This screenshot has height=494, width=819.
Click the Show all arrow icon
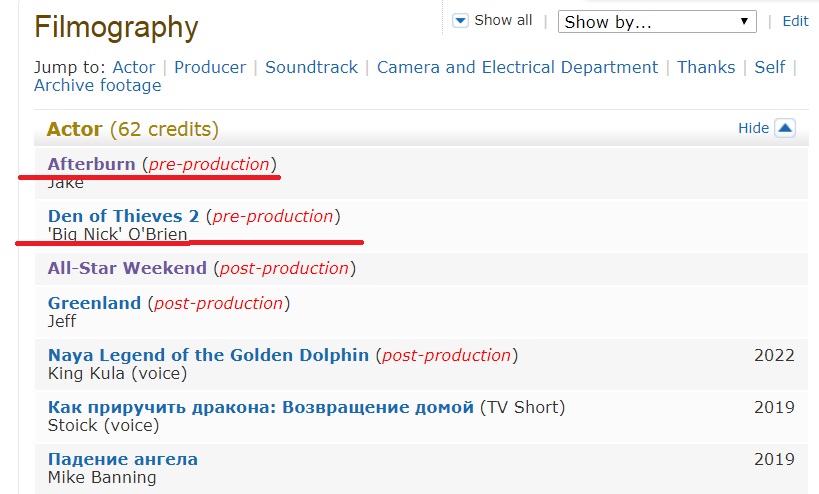tap(460, 20)
